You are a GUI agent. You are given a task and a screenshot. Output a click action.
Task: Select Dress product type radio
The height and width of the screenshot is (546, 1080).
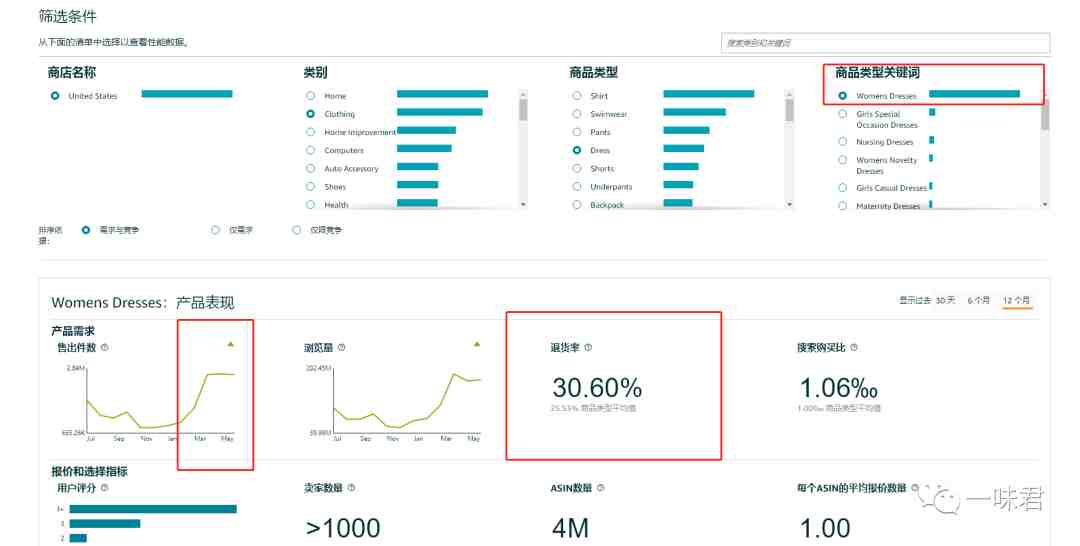[x=577, y=150]
